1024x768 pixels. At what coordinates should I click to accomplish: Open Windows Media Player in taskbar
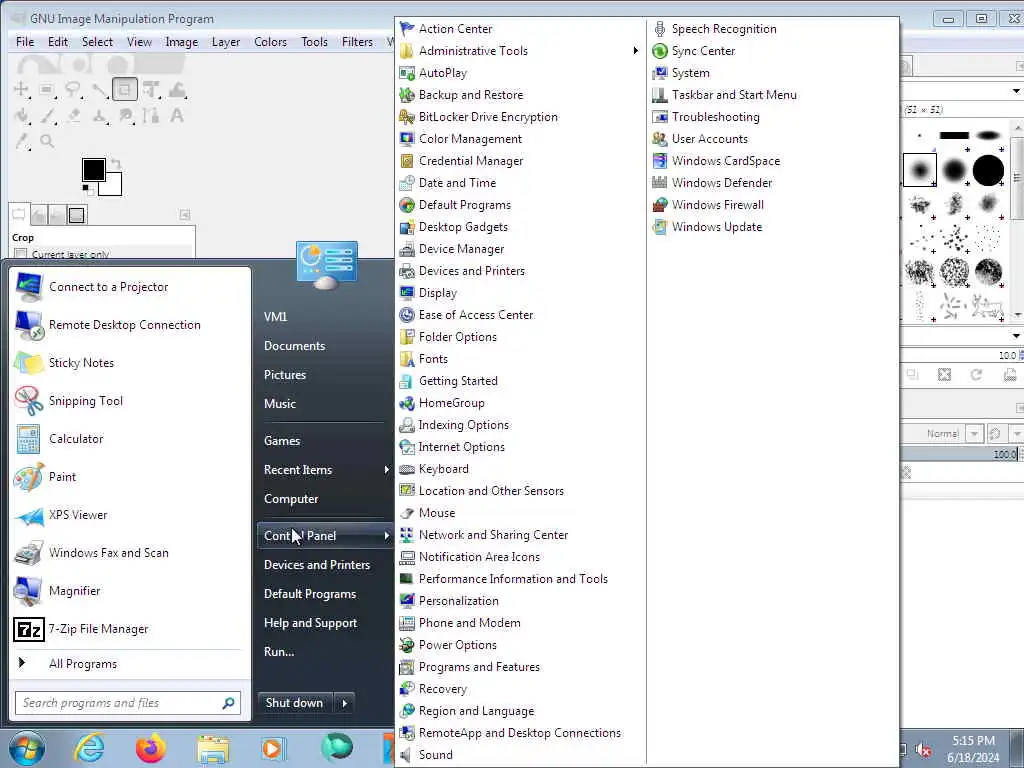273,748
